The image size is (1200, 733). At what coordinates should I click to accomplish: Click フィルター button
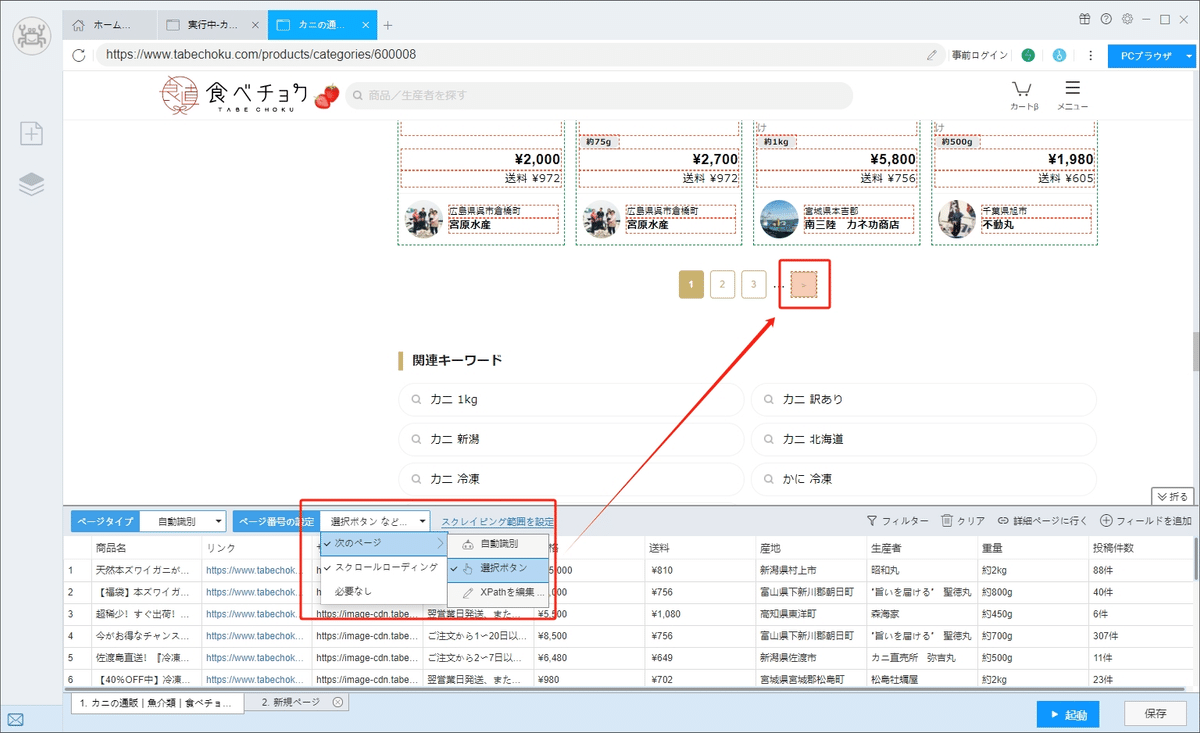(x=897, y=521)
